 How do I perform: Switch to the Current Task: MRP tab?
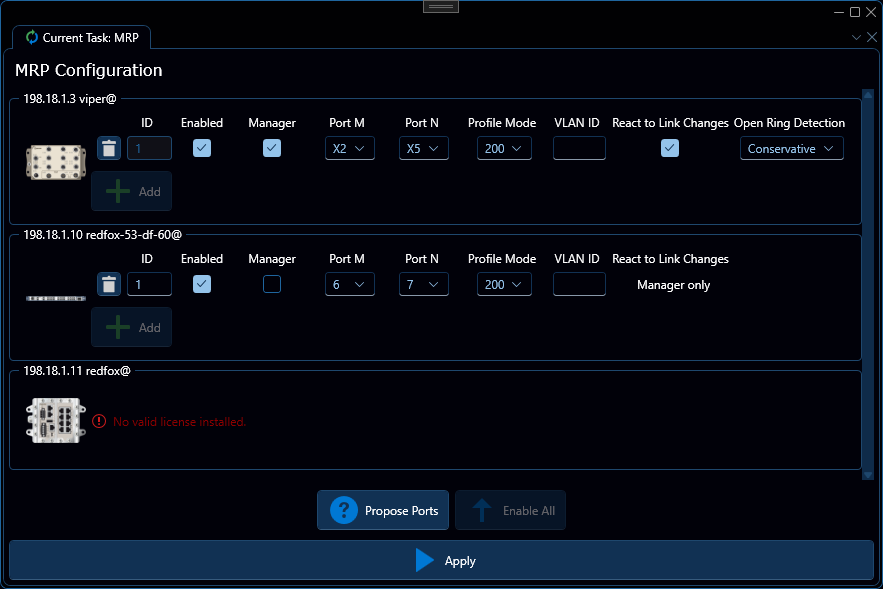[x=81, y=37]
